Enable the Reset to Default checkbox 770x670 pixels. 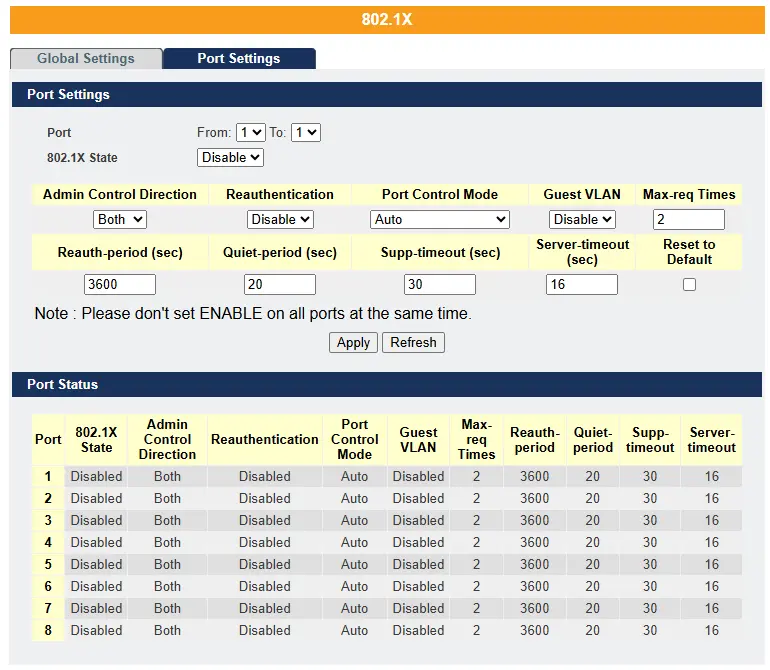tap(689, 284)
